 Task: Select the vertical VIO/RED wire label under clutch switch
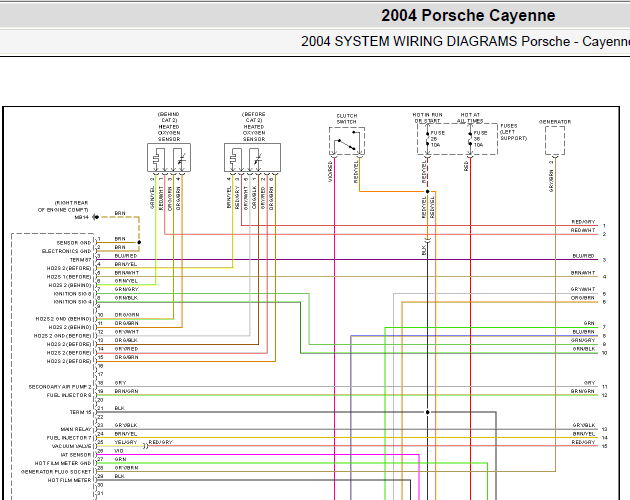(x=330, y=172)
